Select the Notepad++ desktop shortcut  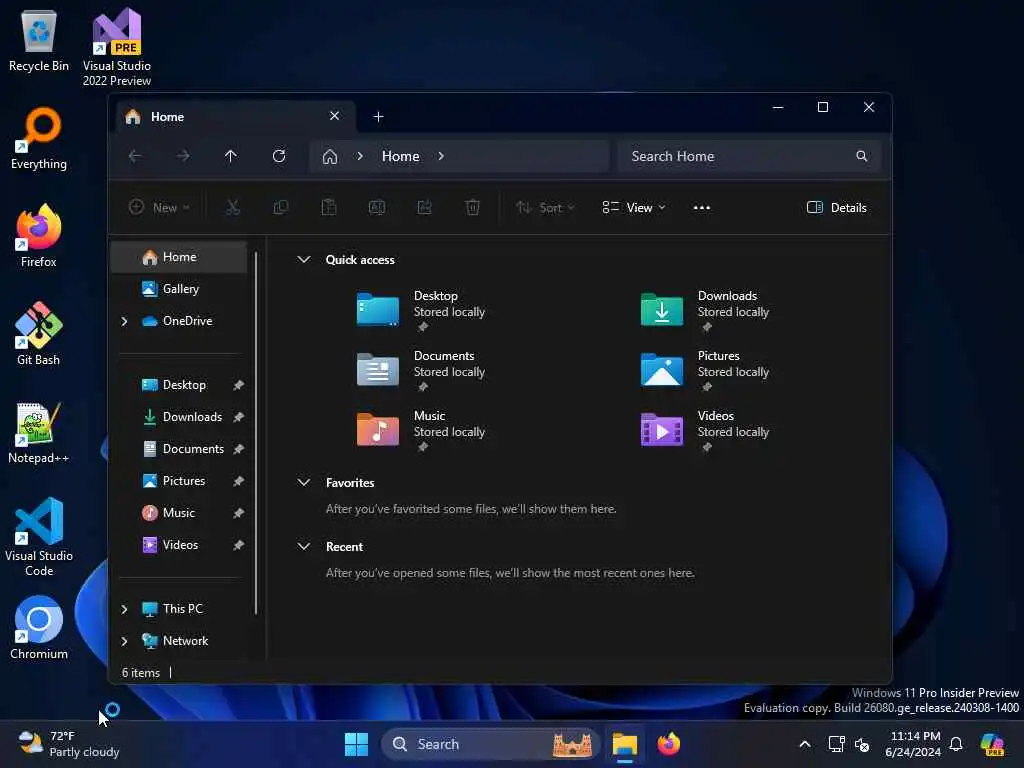[x=39, y=432]
